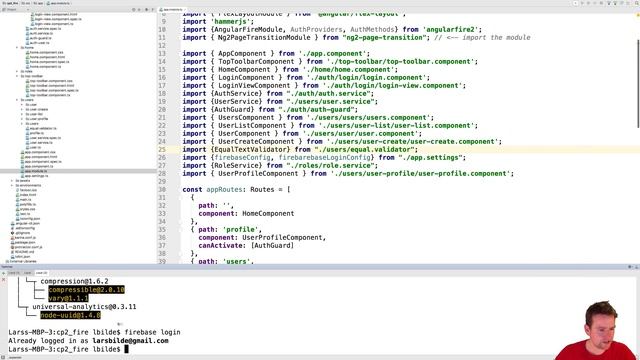Select the app.module.ts editor tab
Image resolution: width=640 pixels, height=360 pixels.
point(173,9)
